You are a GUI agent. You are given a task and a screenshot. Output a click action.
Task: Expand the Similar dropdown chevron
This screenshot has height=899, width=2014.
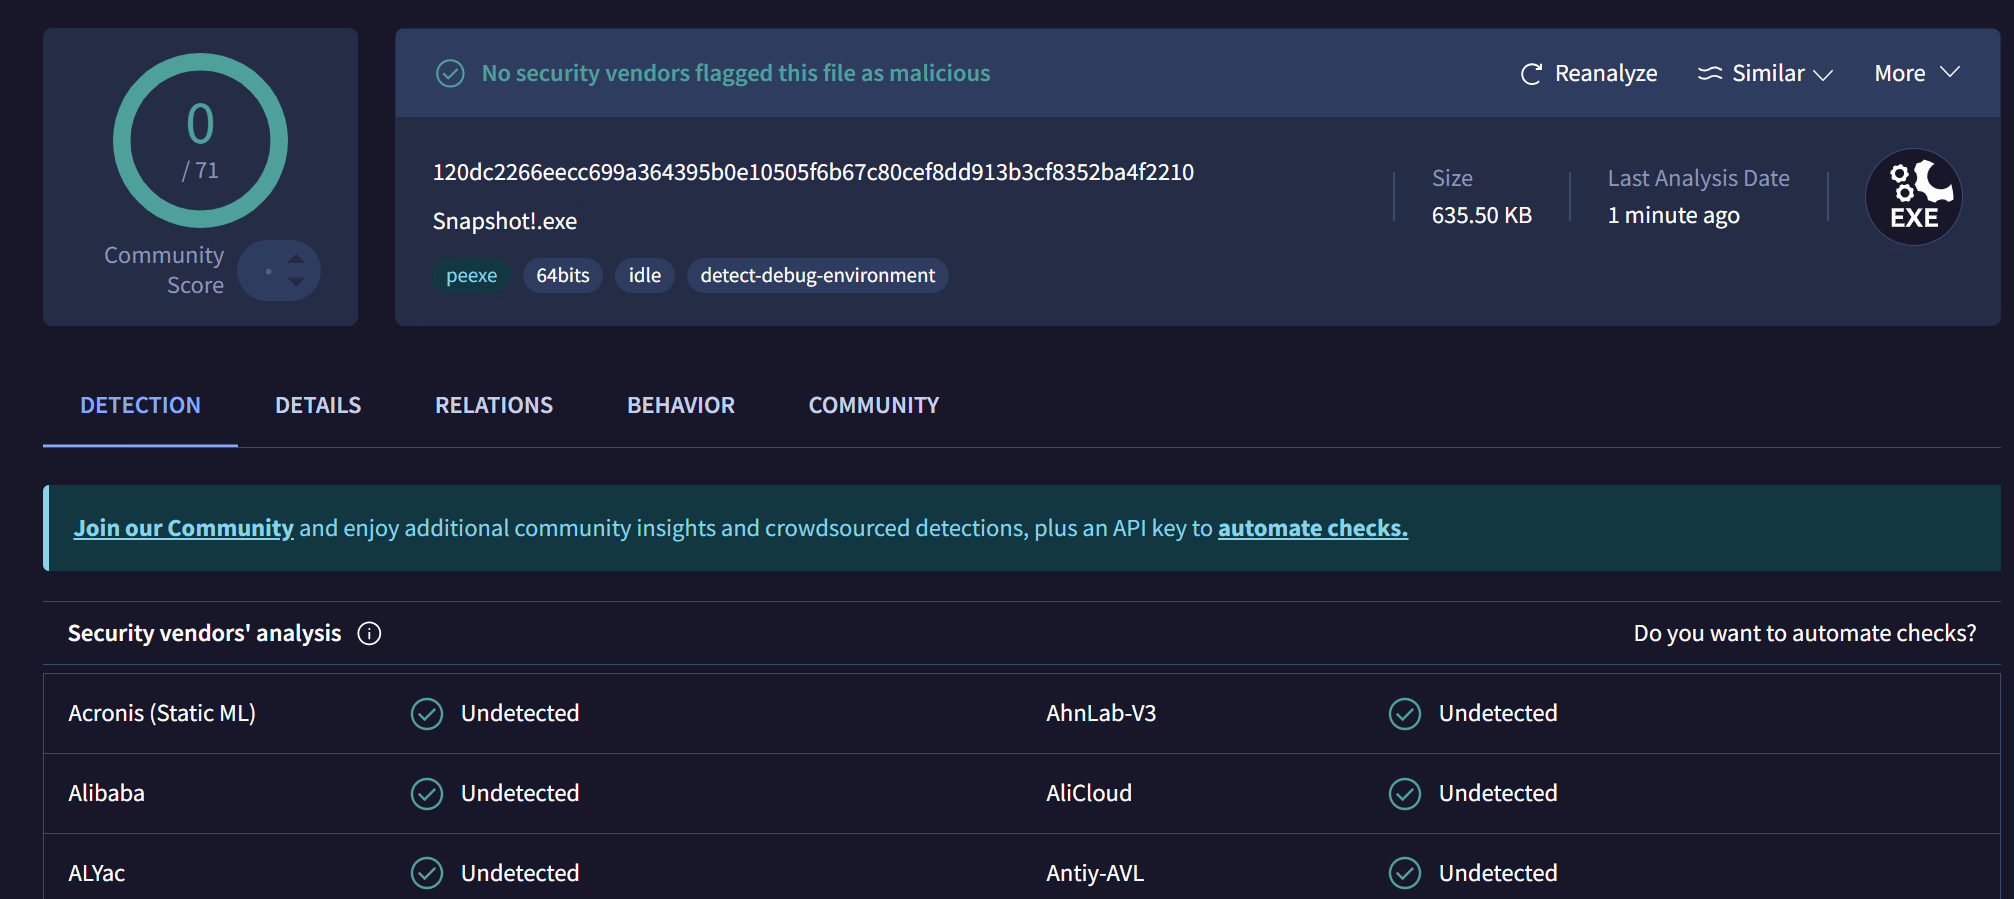pos(1823,75)
